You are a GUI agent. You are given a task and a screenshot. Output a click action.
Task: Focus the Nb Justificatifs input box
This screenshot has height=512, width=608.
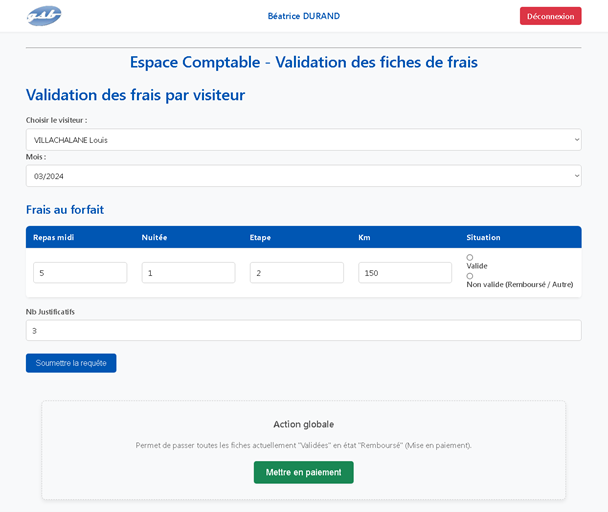coord(303,330)
